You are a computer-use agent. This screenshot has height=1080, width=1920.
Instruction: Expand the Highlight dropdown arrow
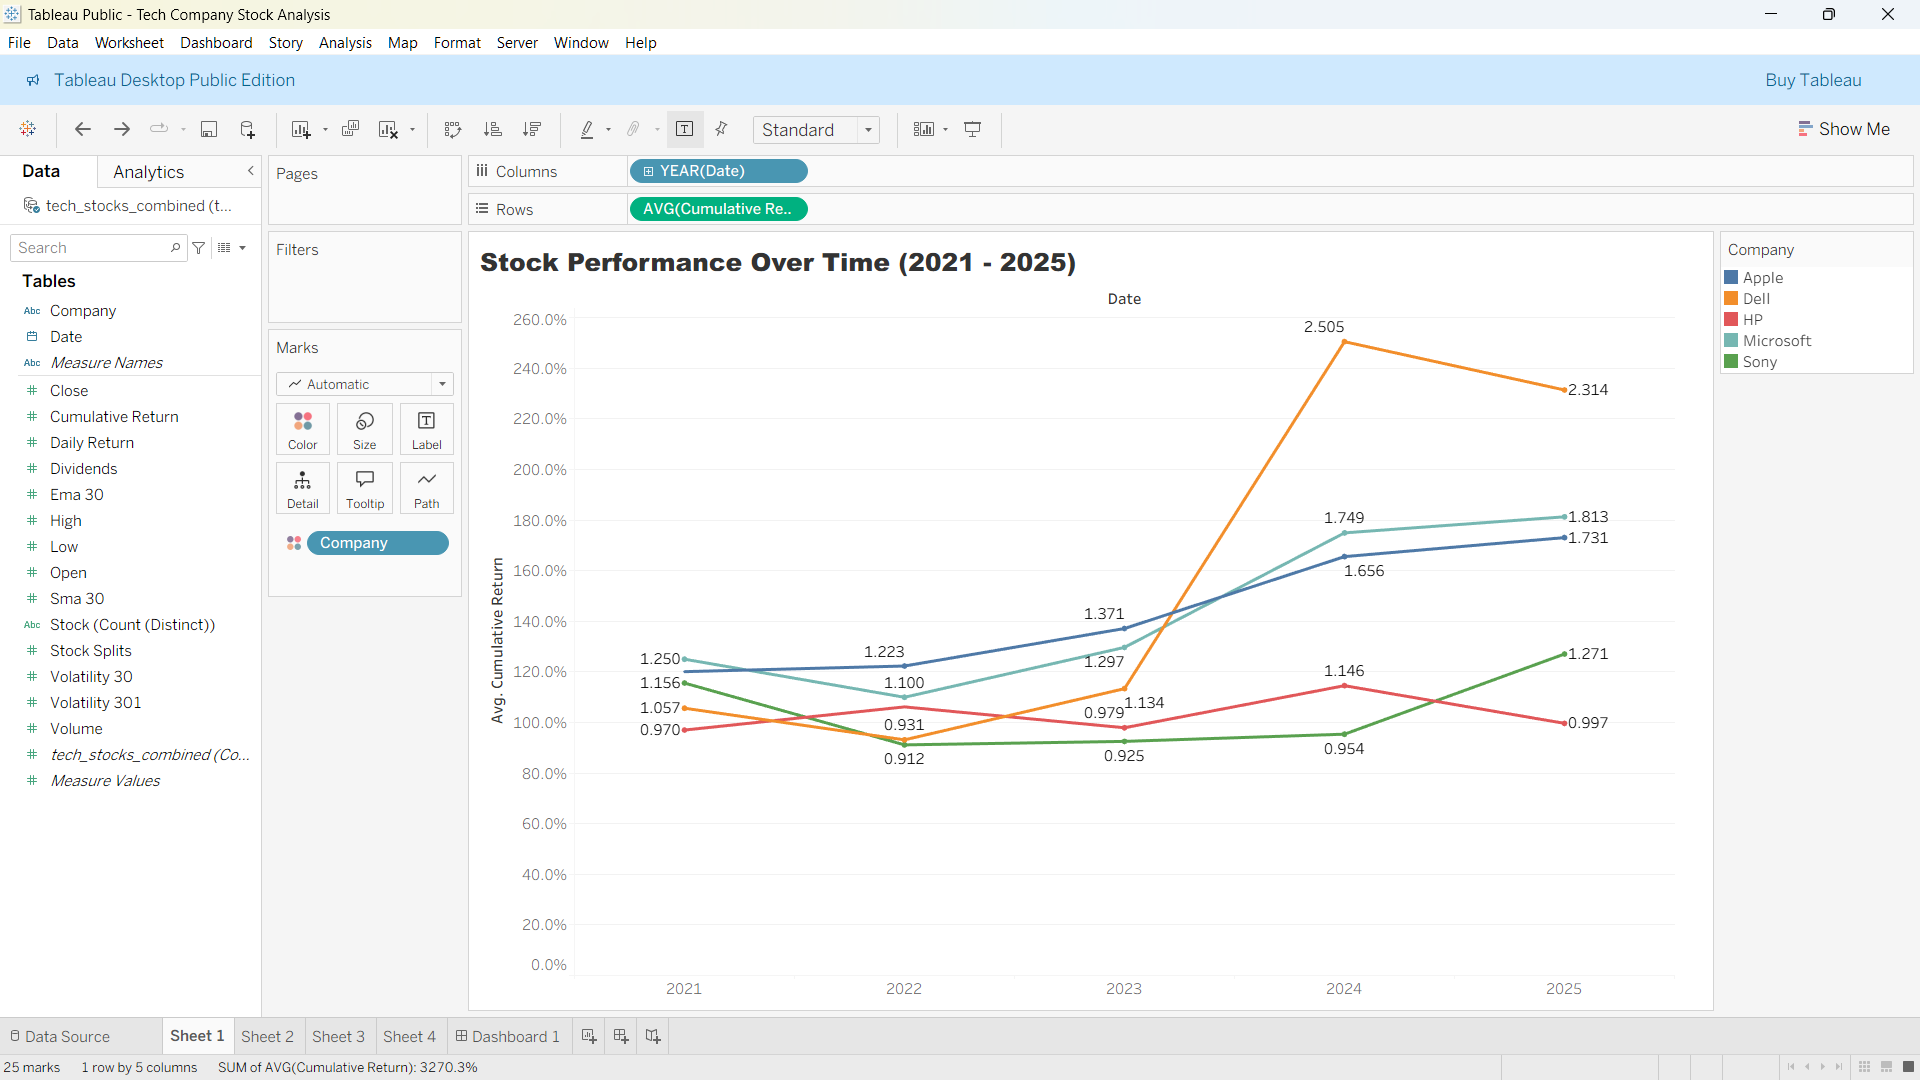608,130
